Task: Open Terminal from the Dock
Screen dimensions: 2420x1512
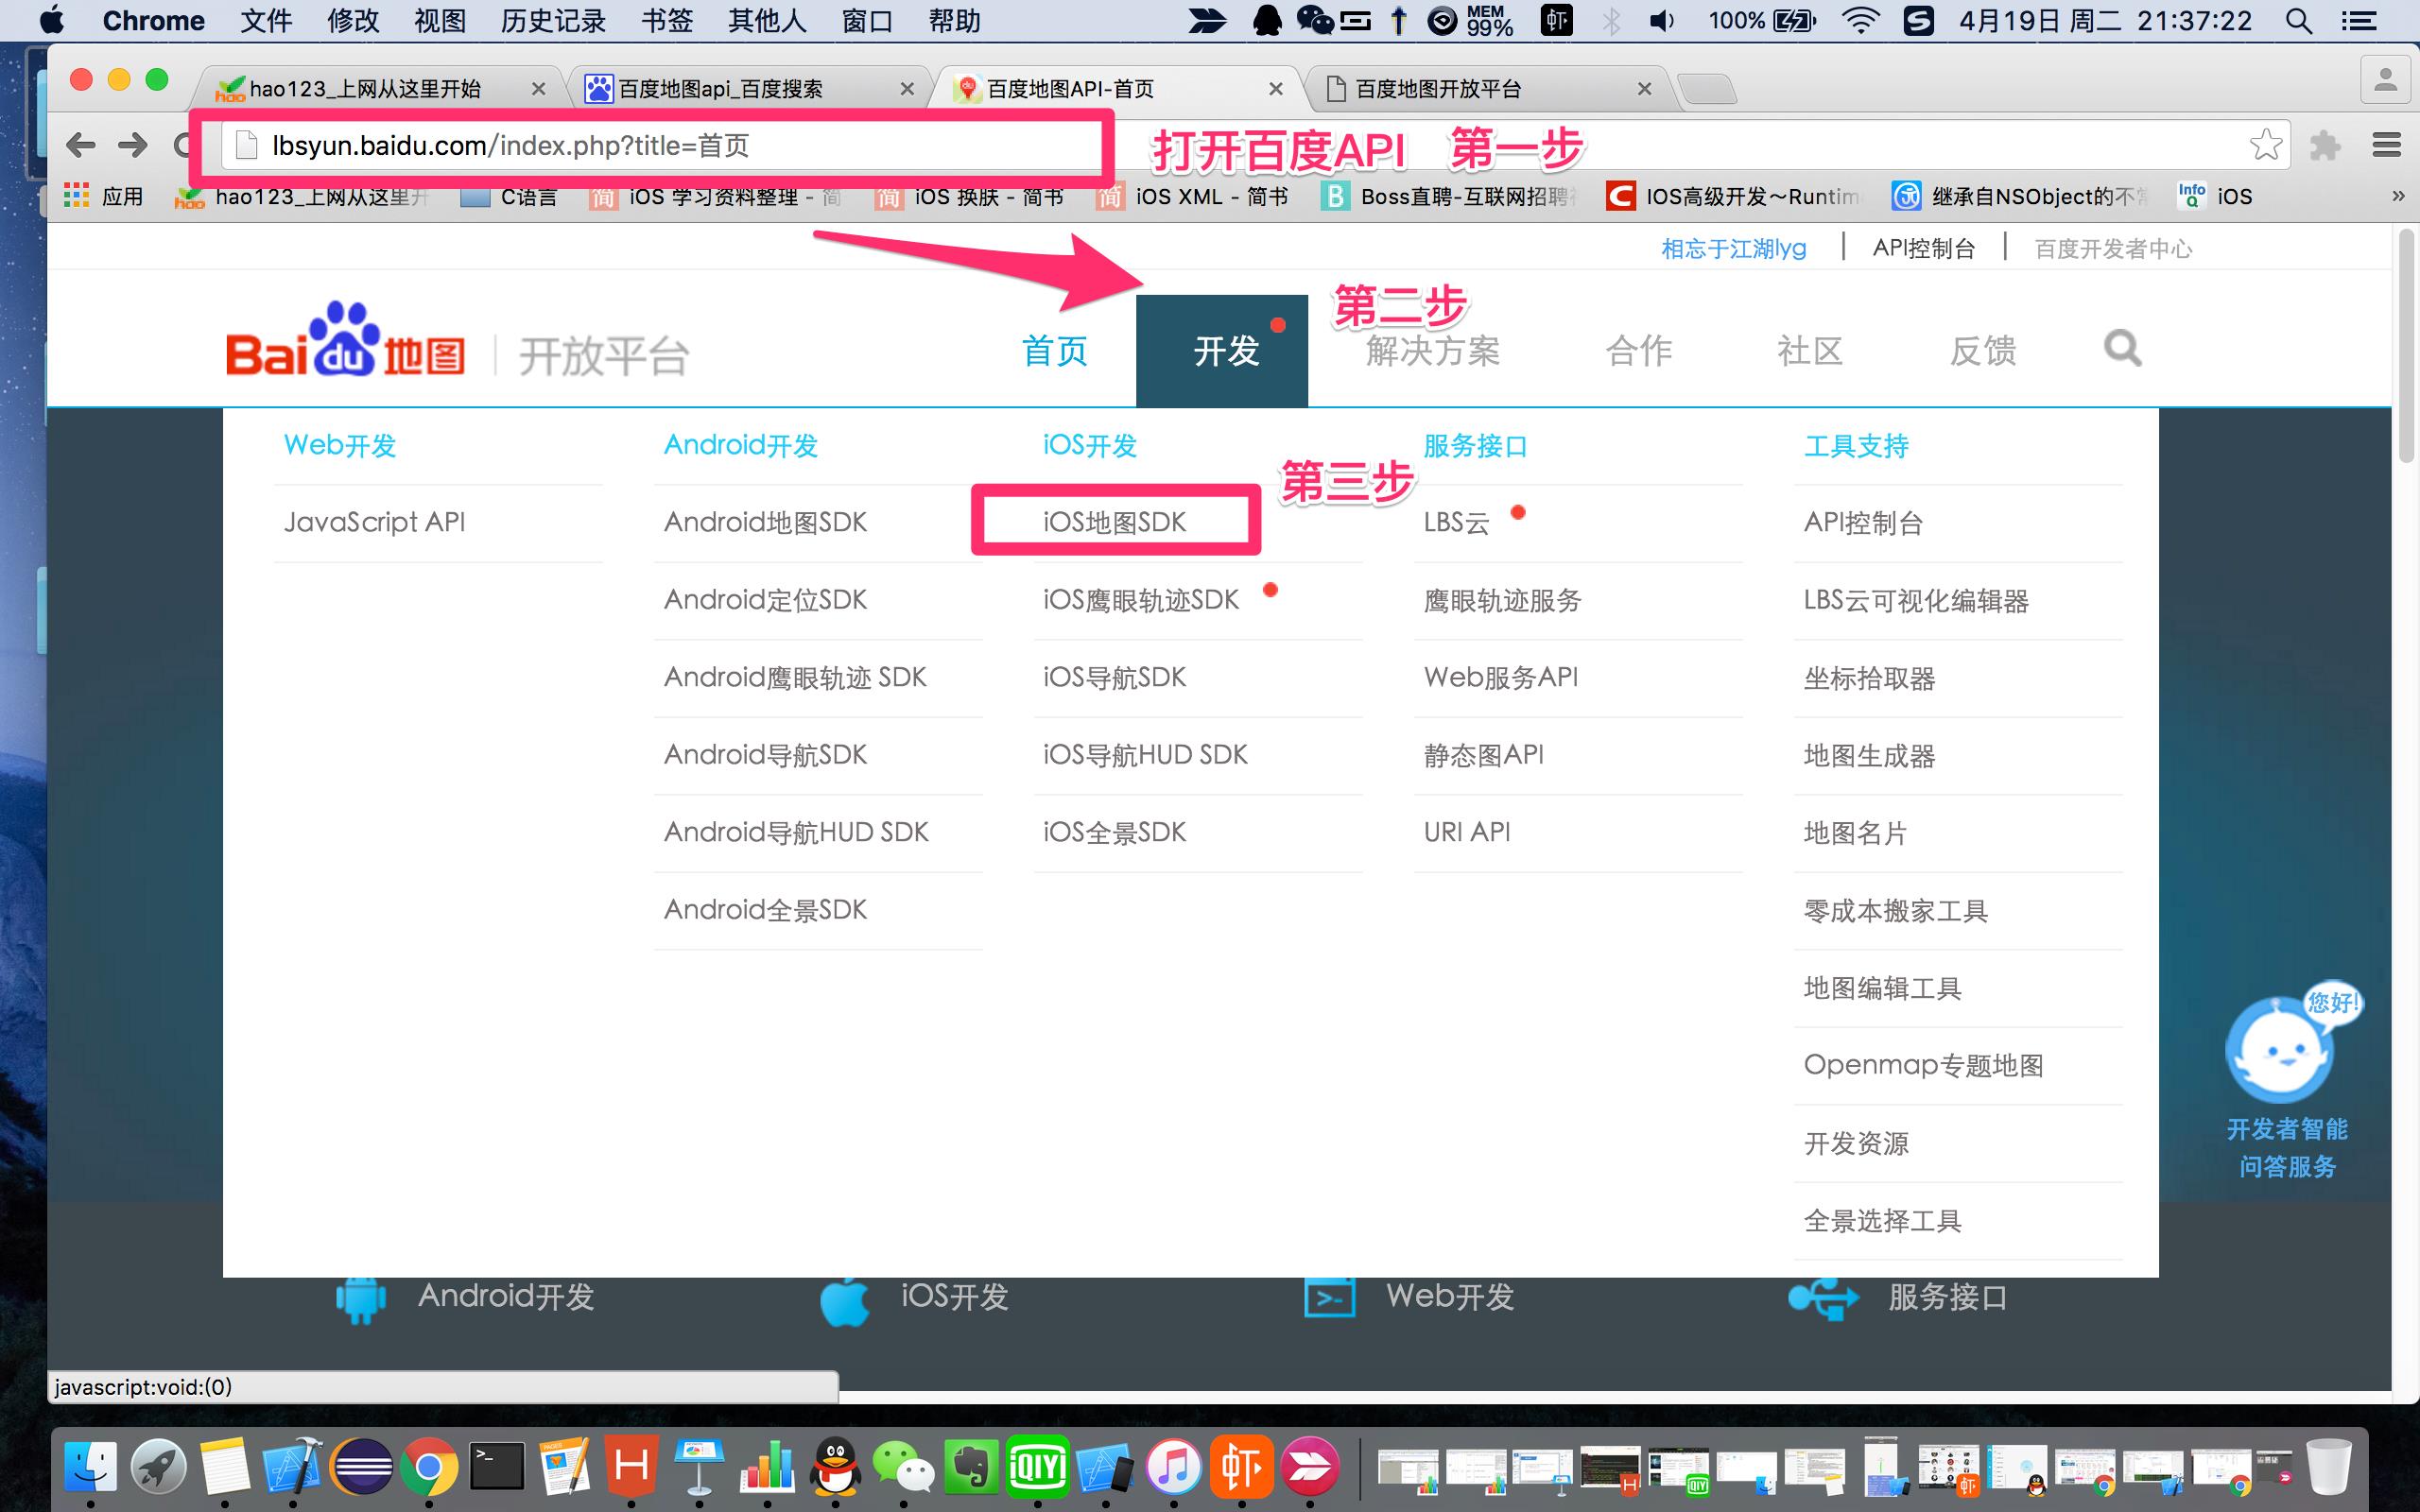Action: coord(497,1468)
